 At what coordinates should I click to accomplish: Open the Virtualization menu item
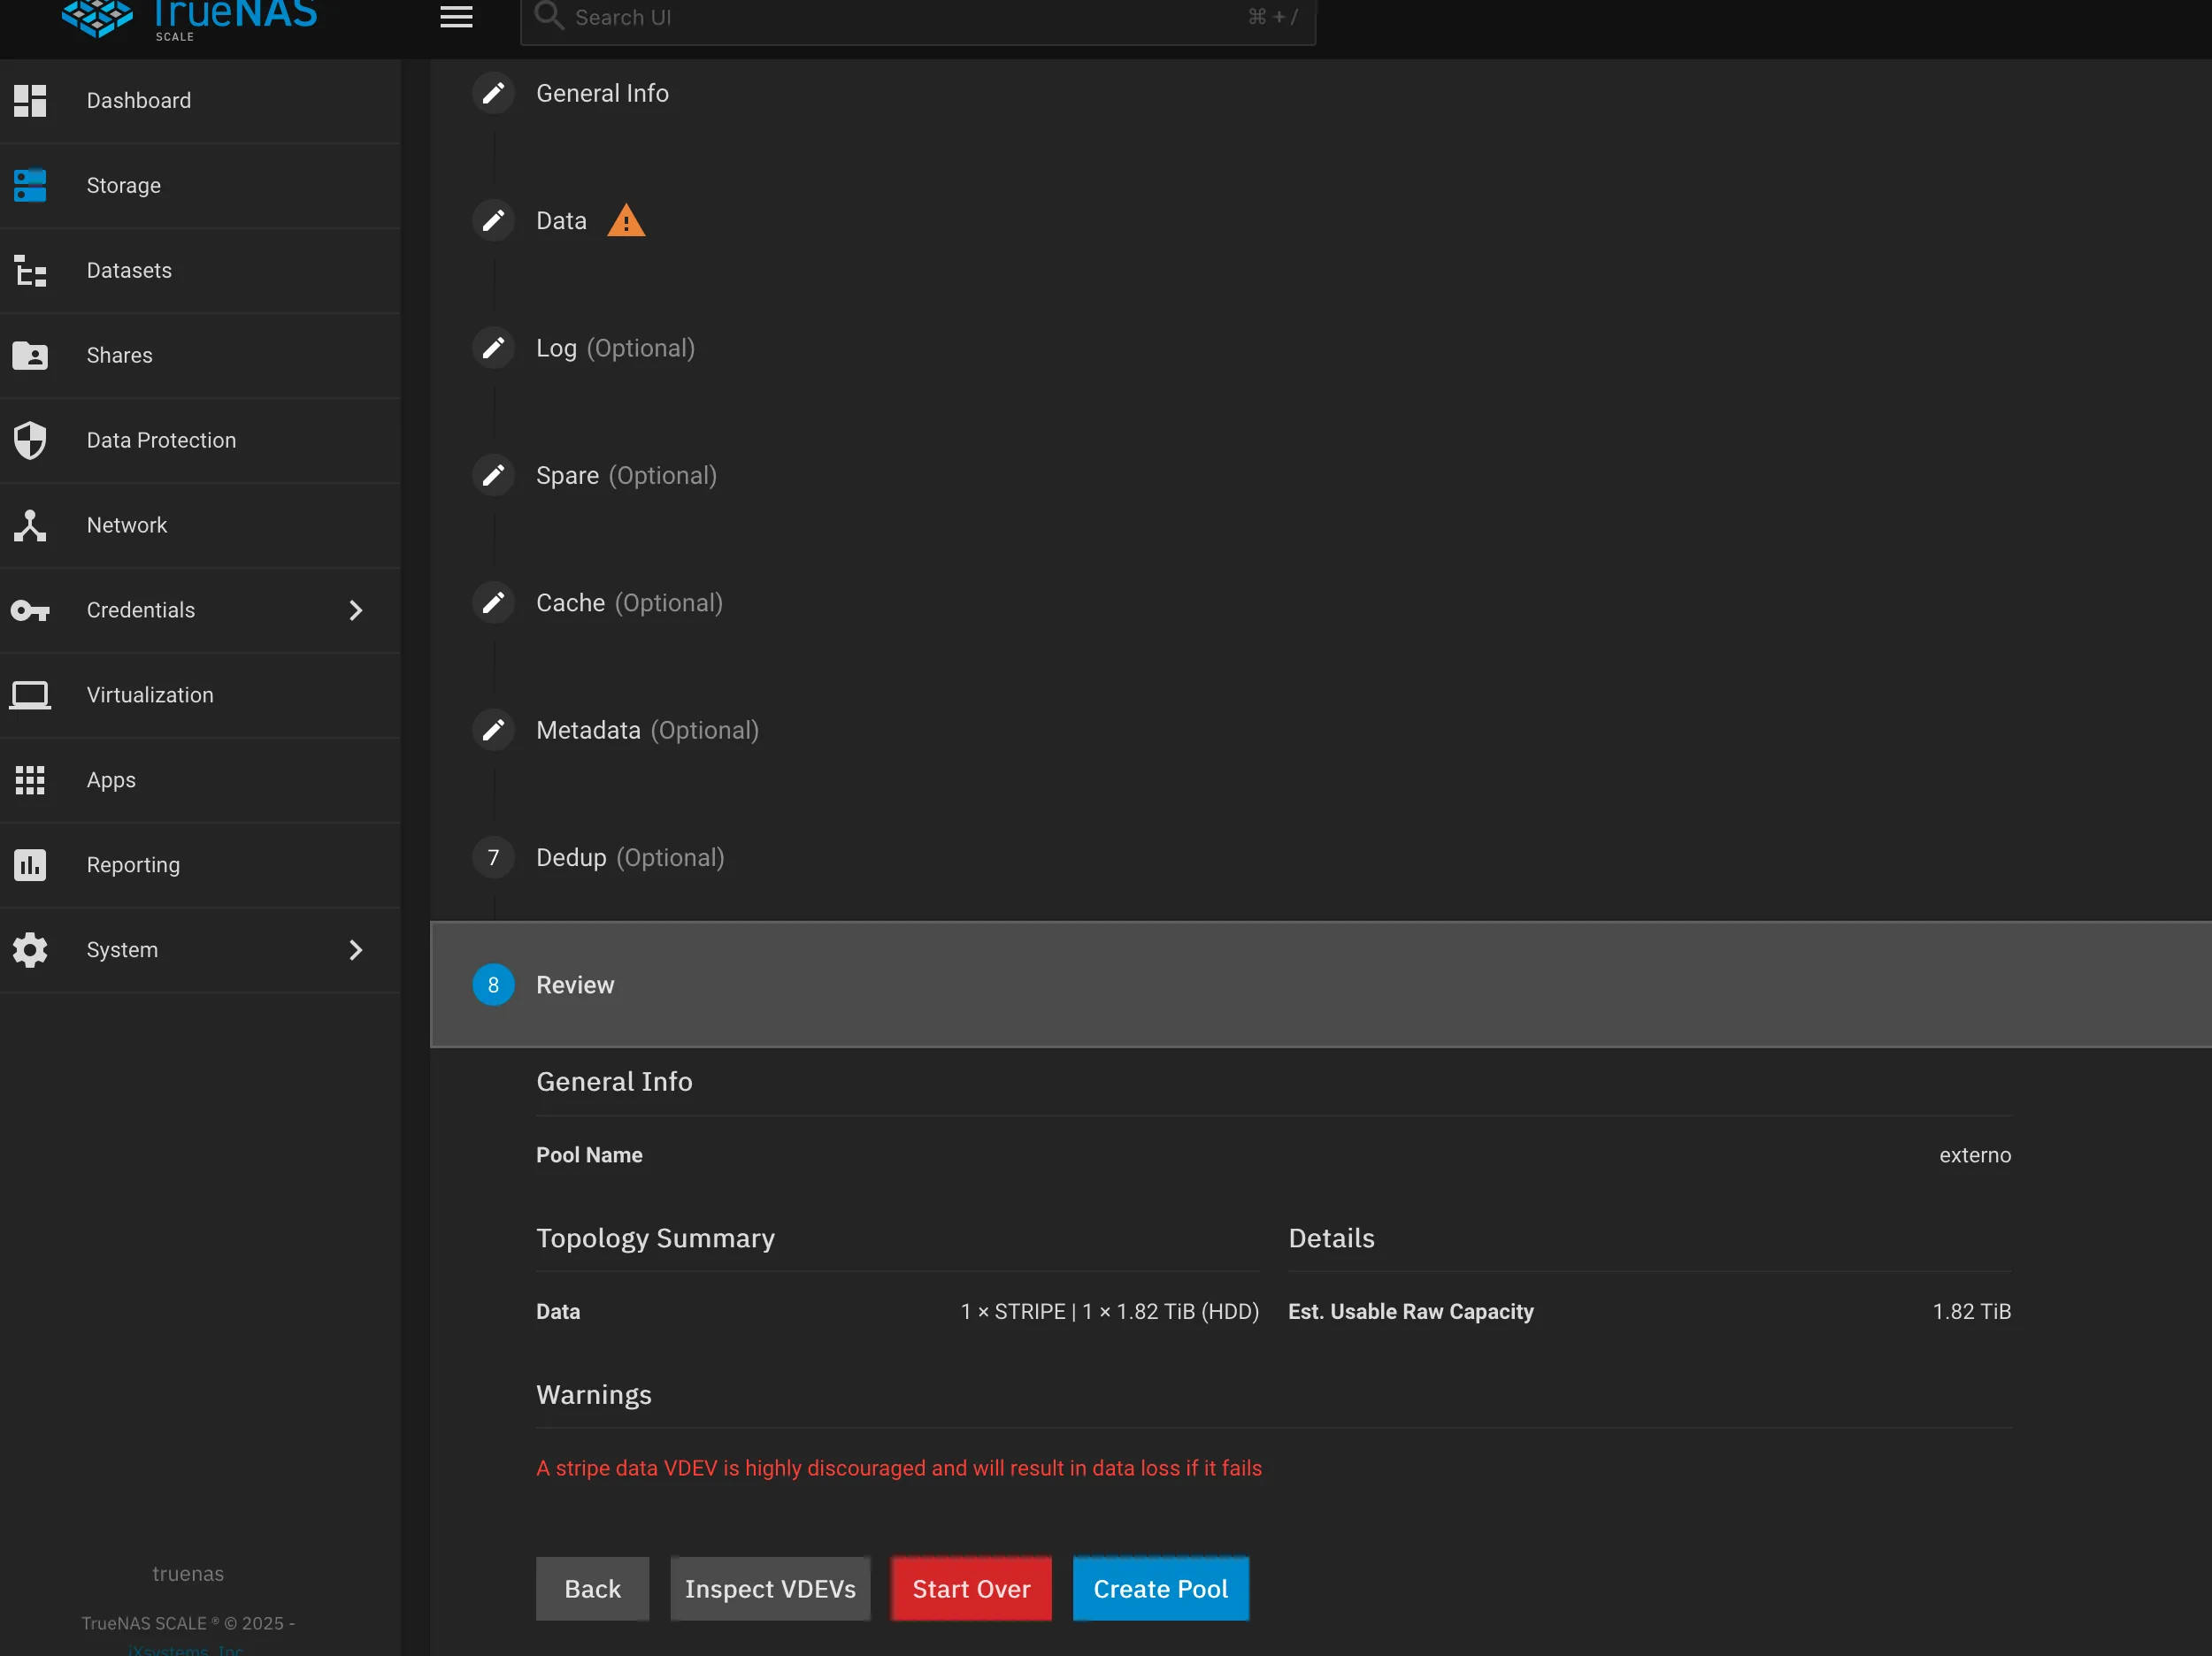150,695
